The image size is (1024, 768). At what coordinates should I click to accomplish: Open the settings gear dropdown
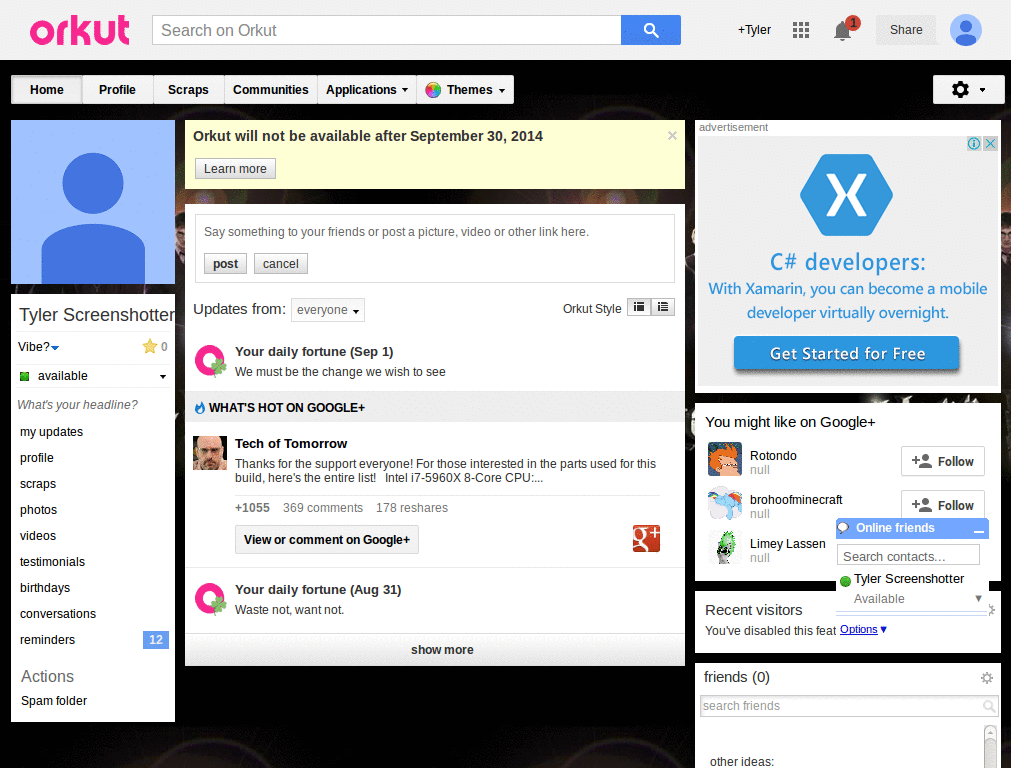click(x=966, y=90)
